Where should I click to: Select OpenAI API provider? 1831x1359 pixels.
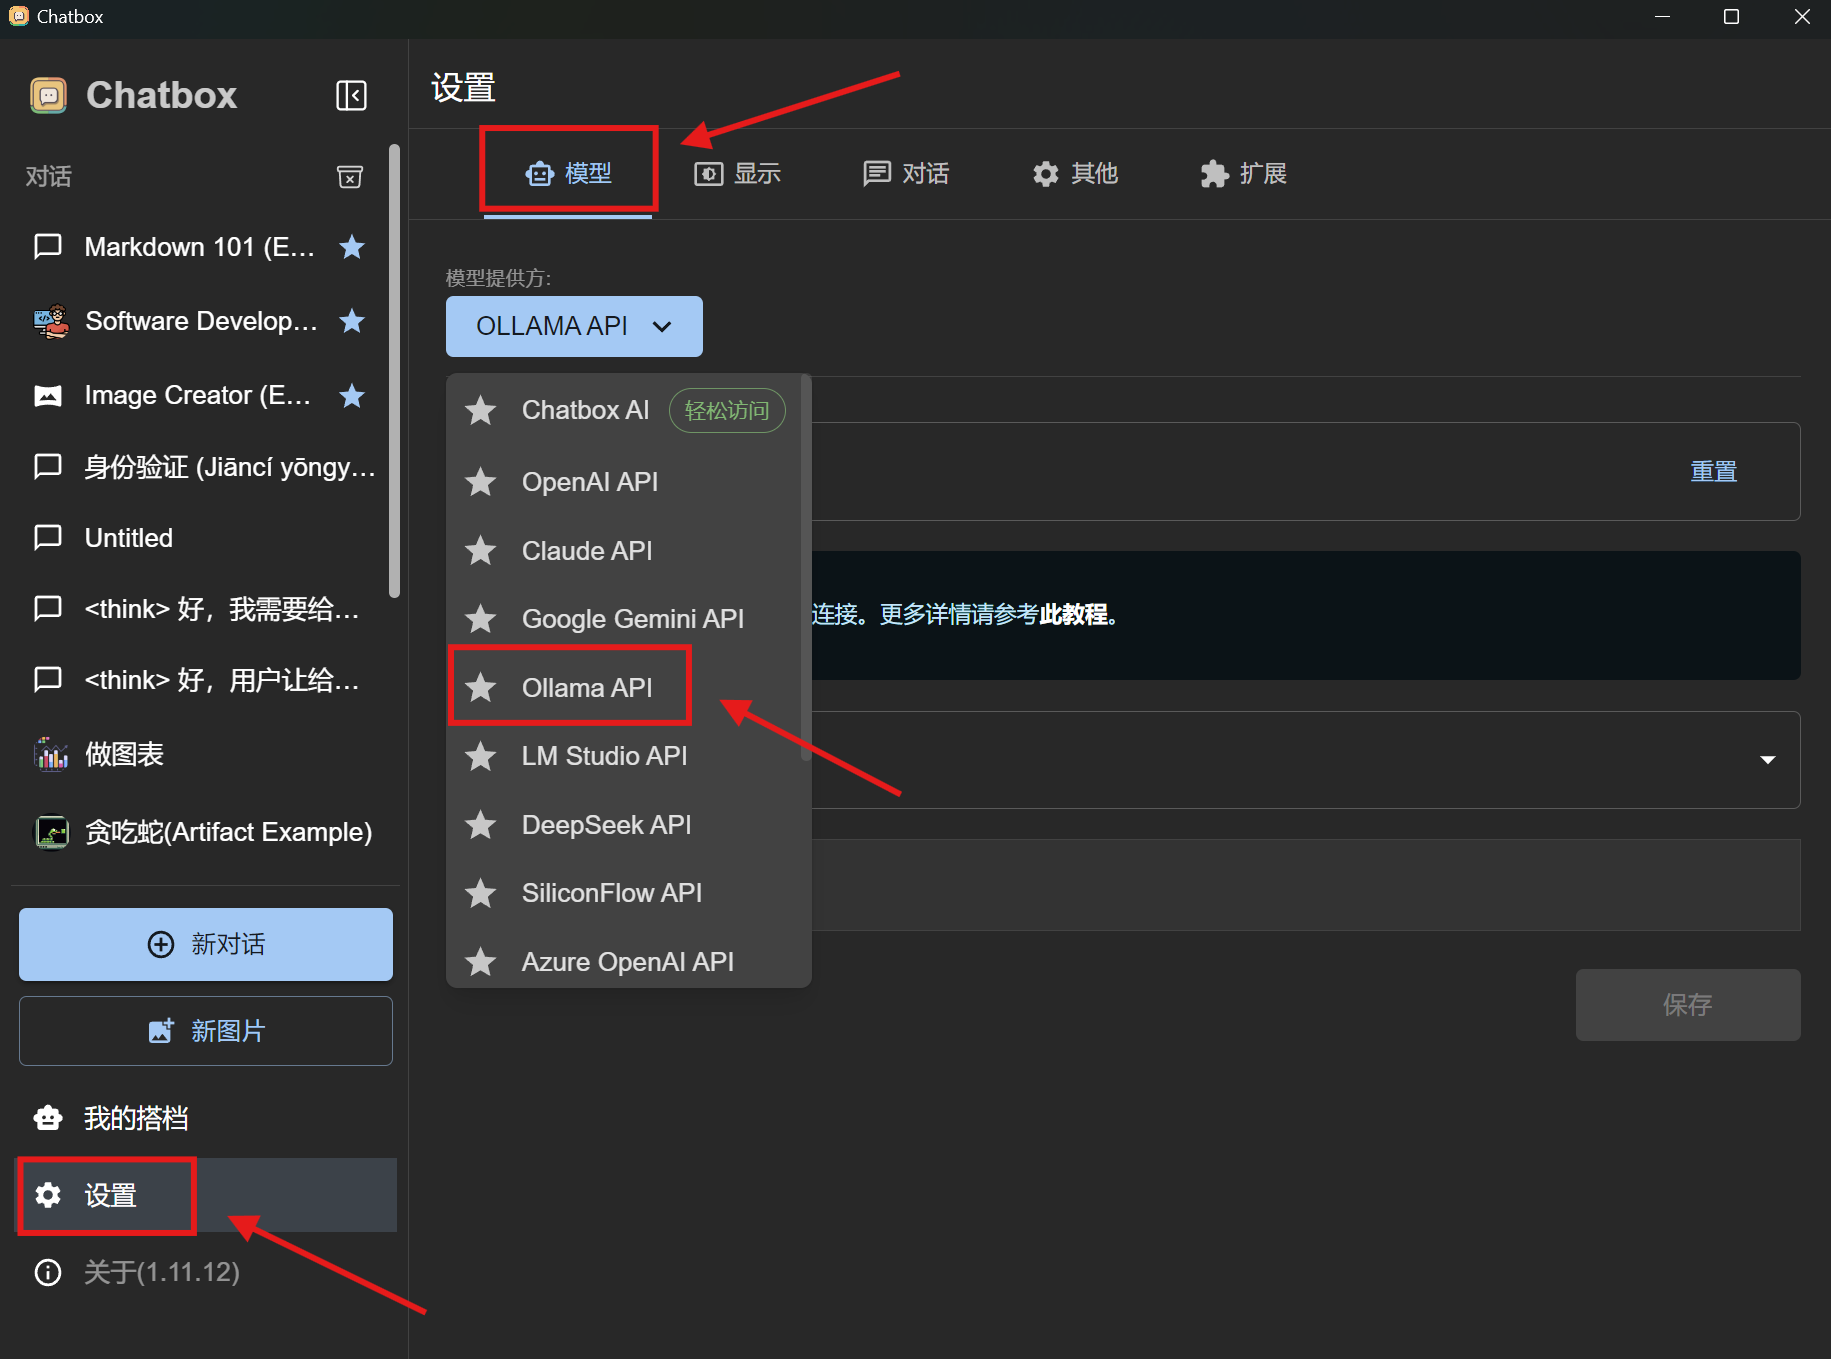click(624, 482)
